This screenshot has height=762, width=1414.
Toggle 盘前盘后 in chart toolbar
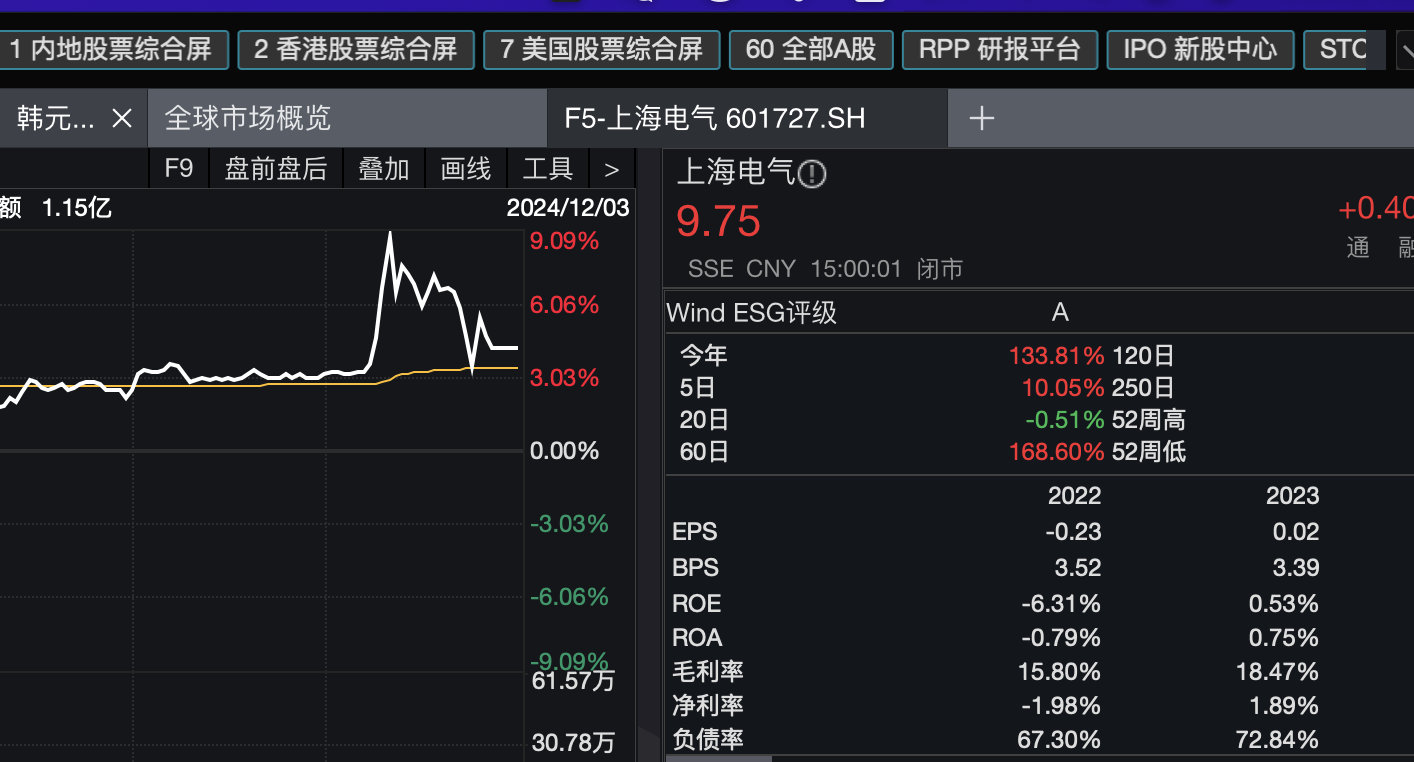(276, 169)
